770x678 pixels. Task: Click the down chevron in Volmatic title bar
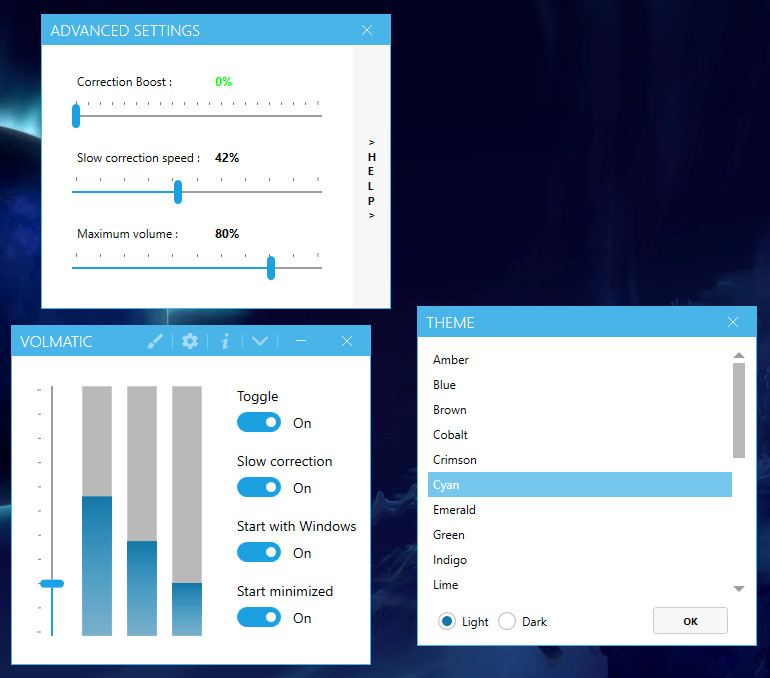(260, 341)
